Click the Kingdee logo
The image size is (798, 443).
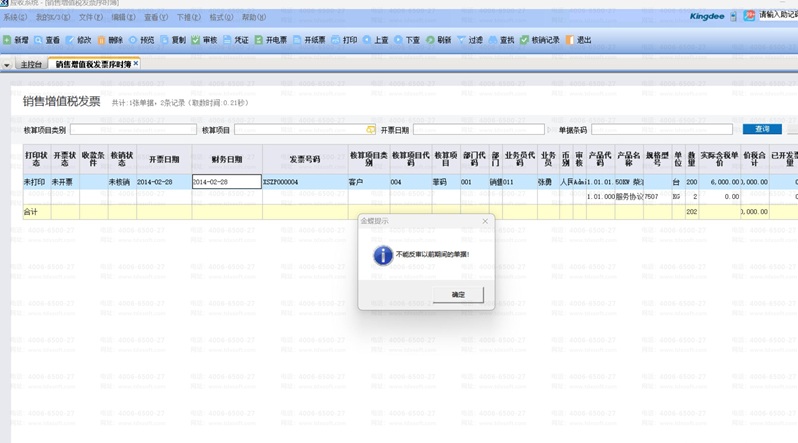tap(707, 16)
